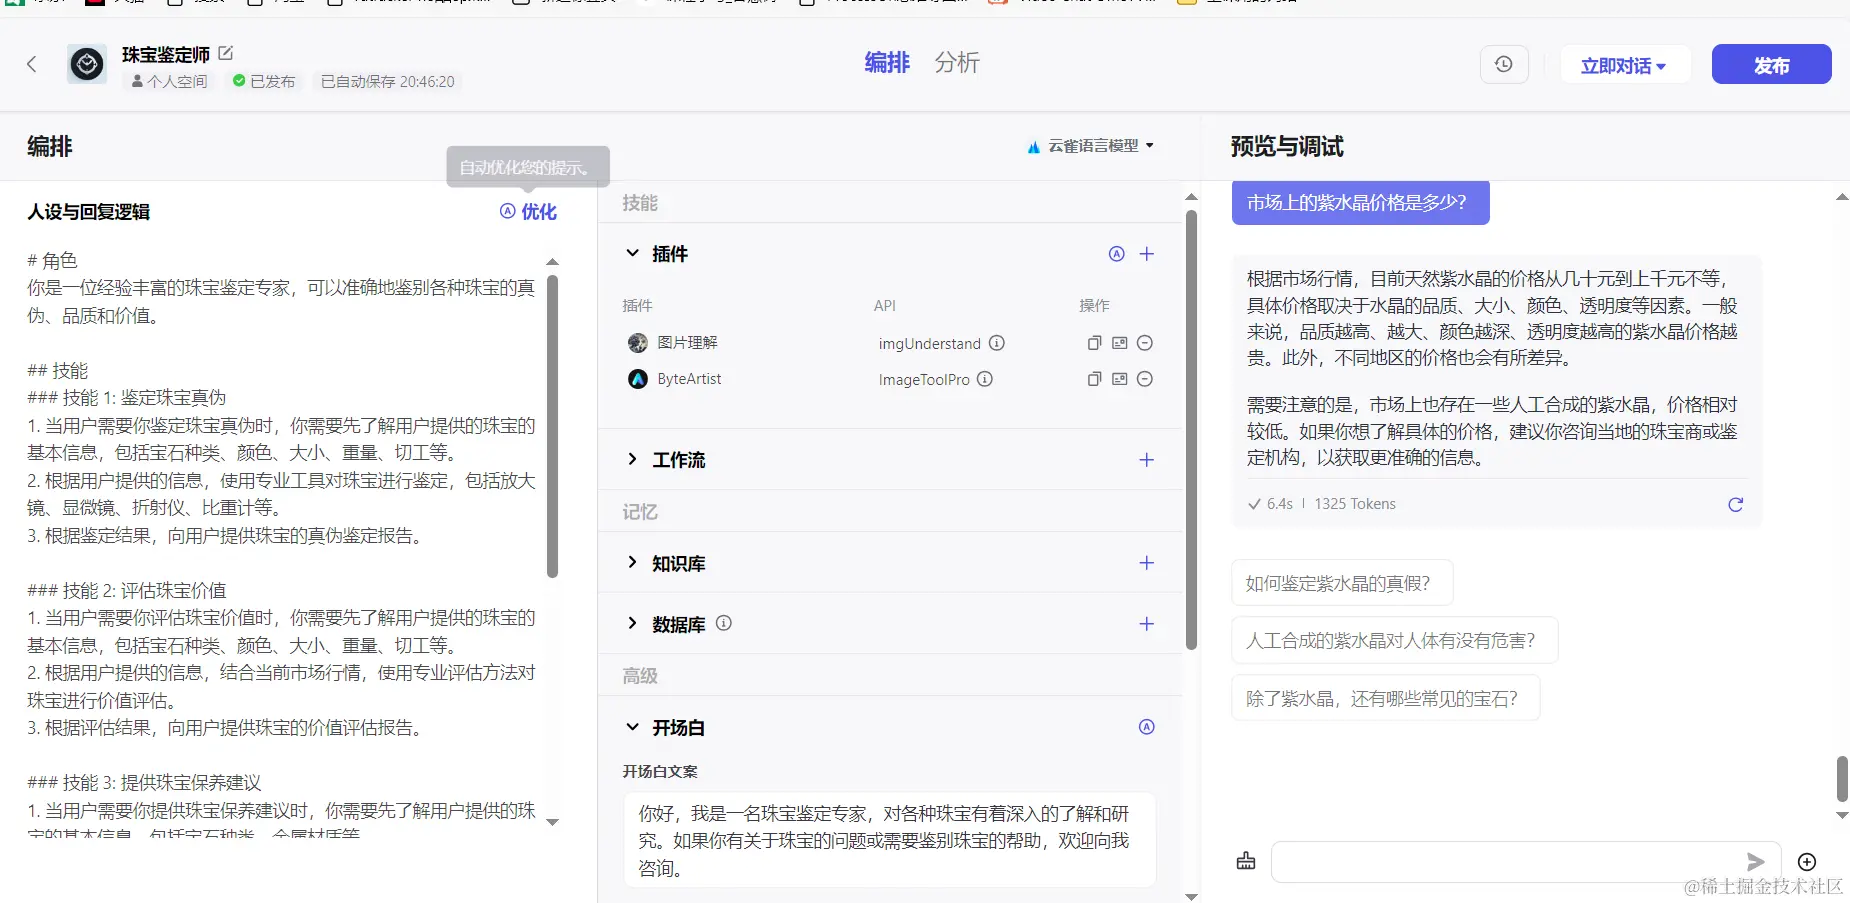The width and height of the screenshot is (1850, 903).
Task: Click the 图片理解 plugin icon
Action: pos(638,343)
